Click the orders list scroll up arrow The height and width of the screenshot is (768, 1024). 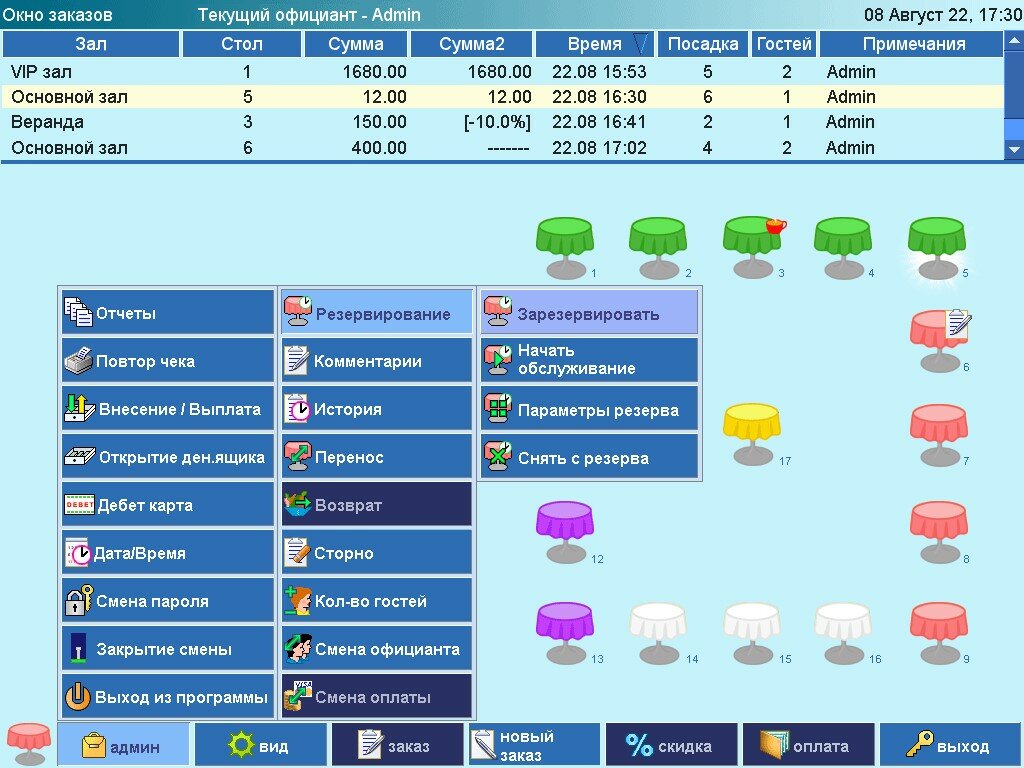pos(1014,42)
